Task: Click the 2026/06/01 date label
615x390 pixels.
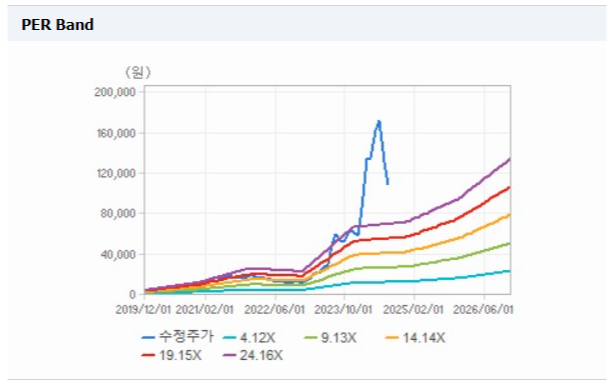Action: (483, 310)
